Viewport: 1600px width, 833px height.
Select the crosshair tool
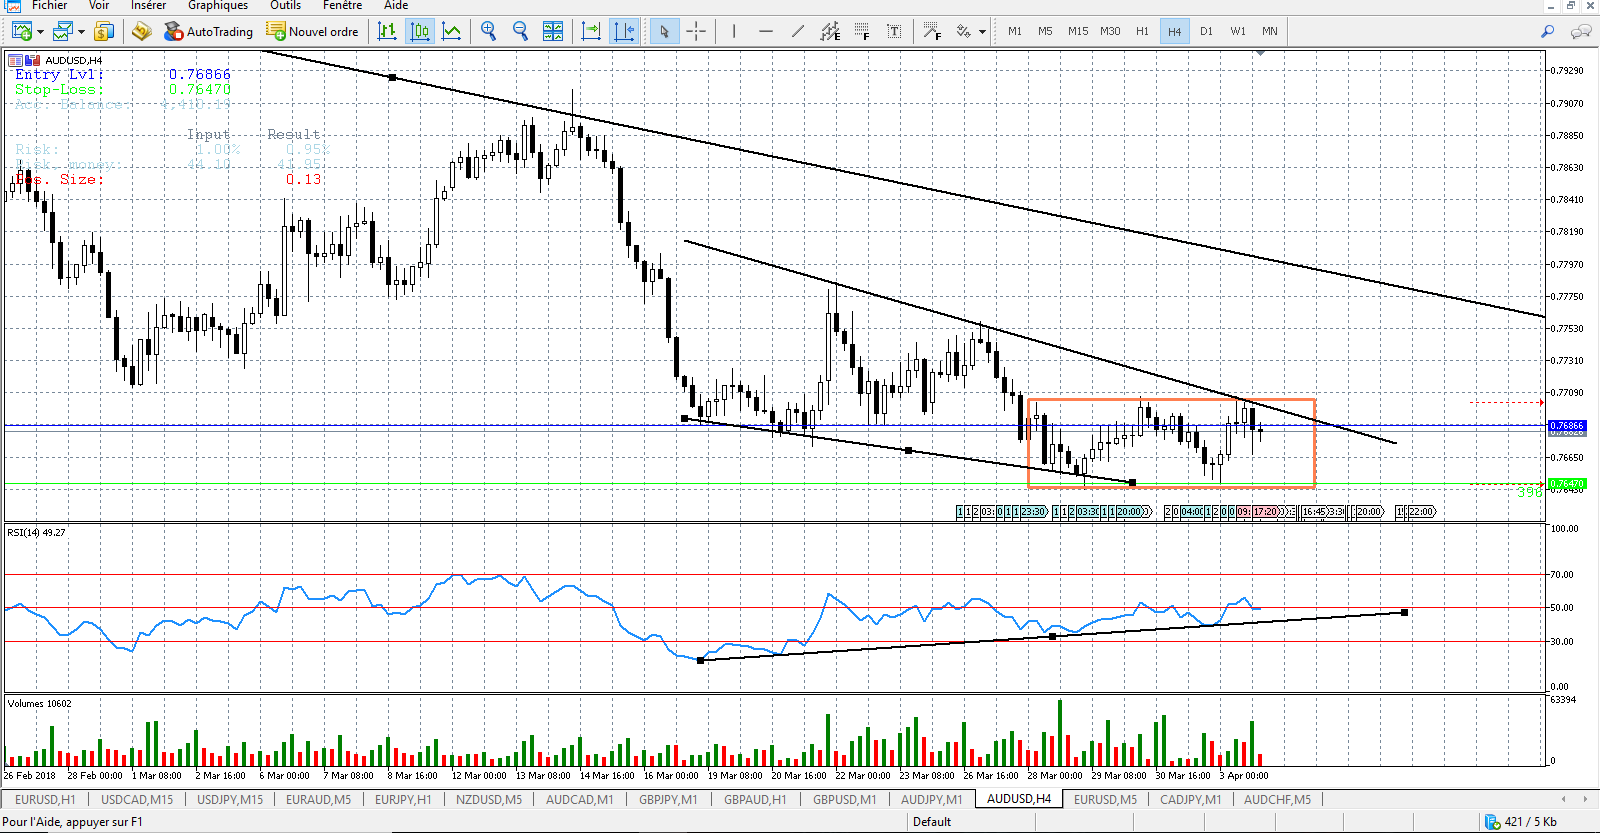click(x=696, y=31)
